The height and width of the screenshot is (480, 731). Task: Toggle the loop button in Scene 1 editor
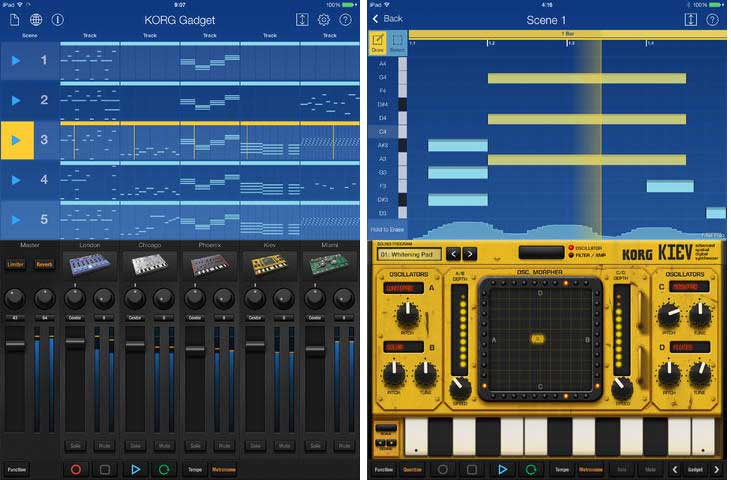pyautogui.click(x=531, y=469)
